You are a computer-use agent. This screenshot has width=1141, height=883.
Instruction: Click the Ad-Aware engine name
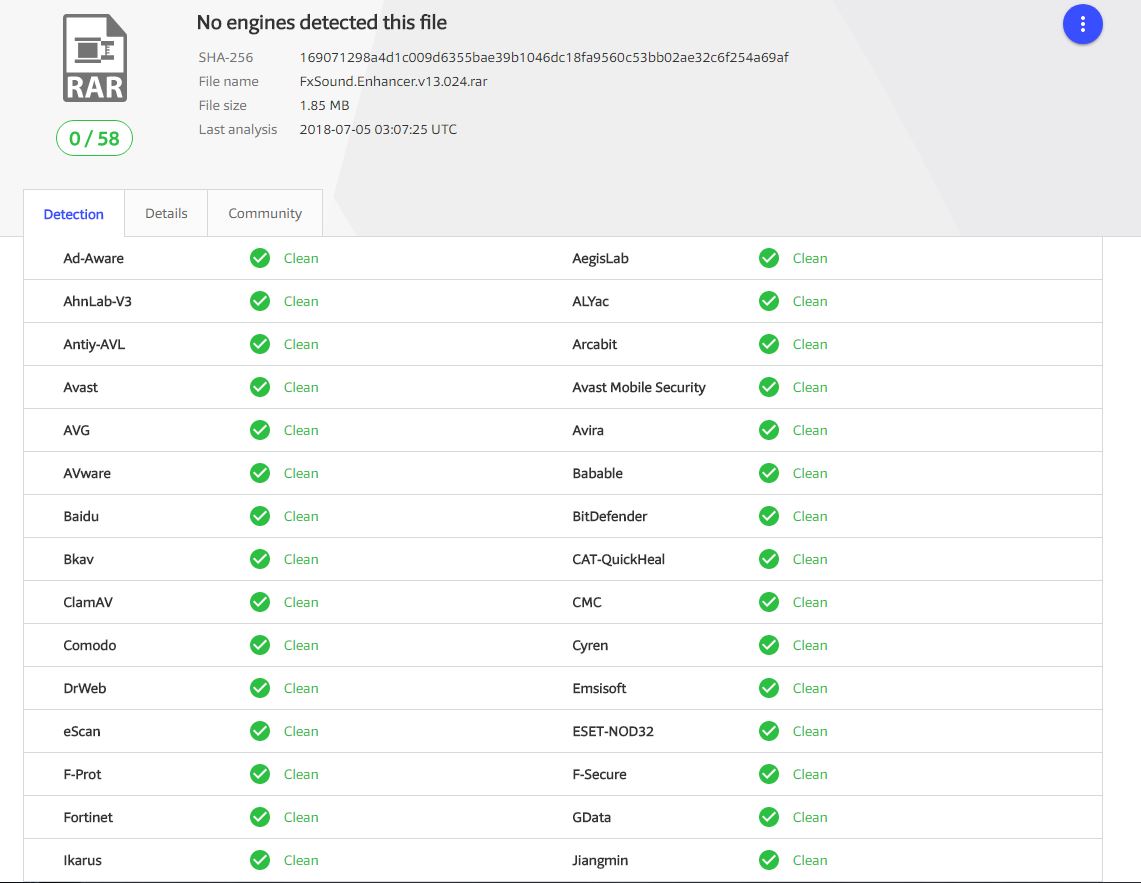pyautogui.click(x=93, y=258)
